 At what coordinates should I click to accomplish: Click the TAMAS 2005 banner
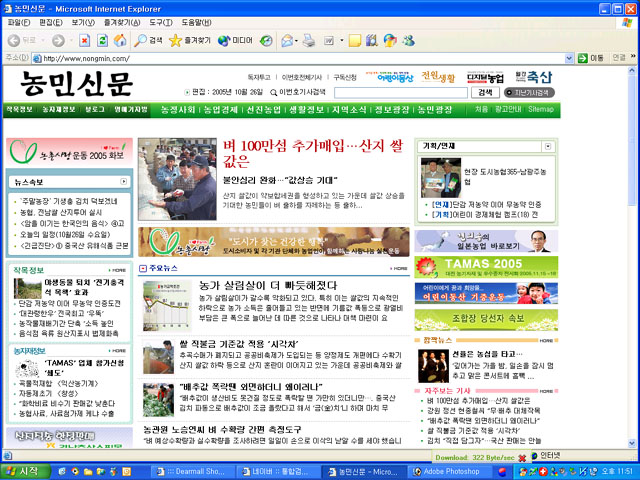click(486, 267)
